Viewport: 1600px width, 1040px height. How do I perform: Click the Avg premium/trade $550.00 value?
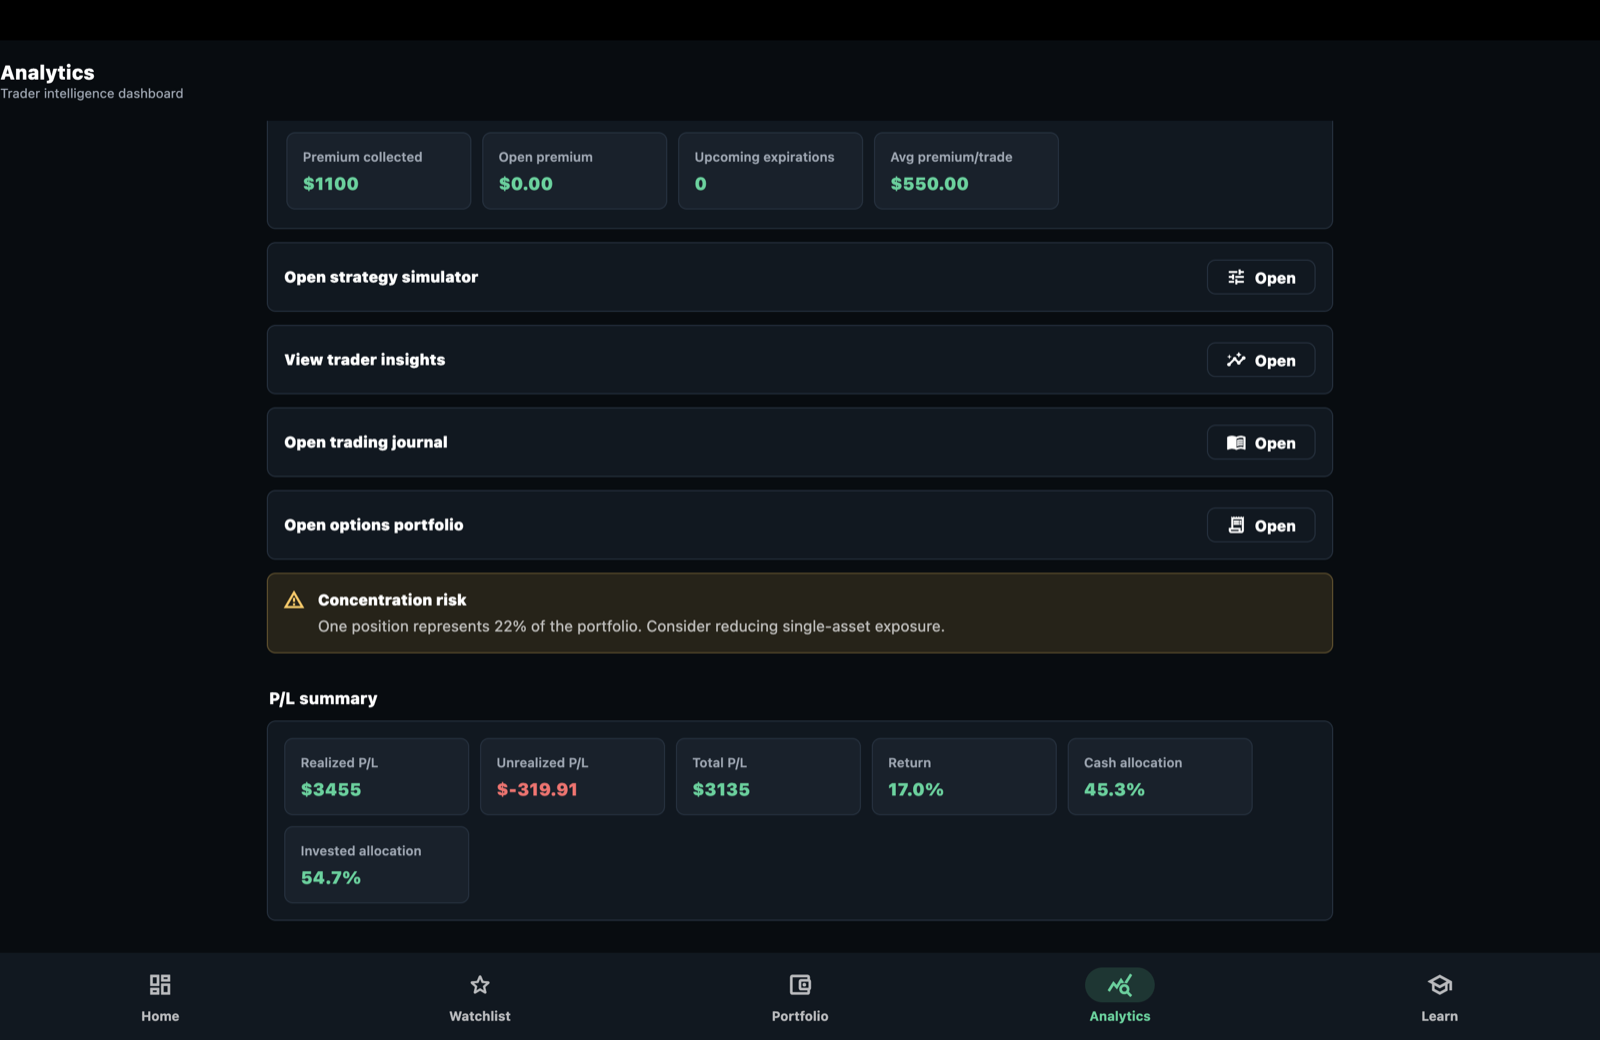[x=929, y=184]
